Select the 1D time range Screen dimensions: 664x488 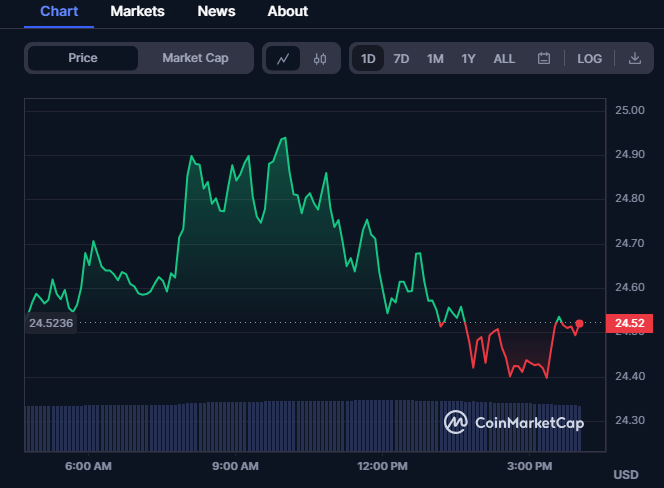(368, 58)
